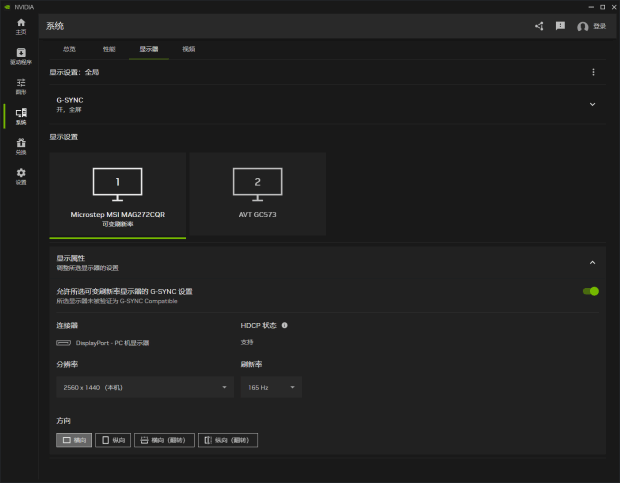Click the HDCP status info icon
The height and width of the screenshot is (483, 620).
coord(285,325)
